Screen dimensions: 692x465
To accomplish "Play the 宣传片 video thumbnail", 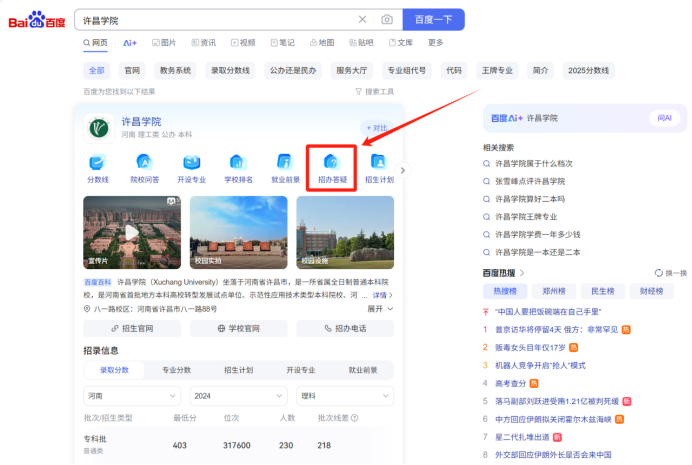I will [x=132, y=232].
